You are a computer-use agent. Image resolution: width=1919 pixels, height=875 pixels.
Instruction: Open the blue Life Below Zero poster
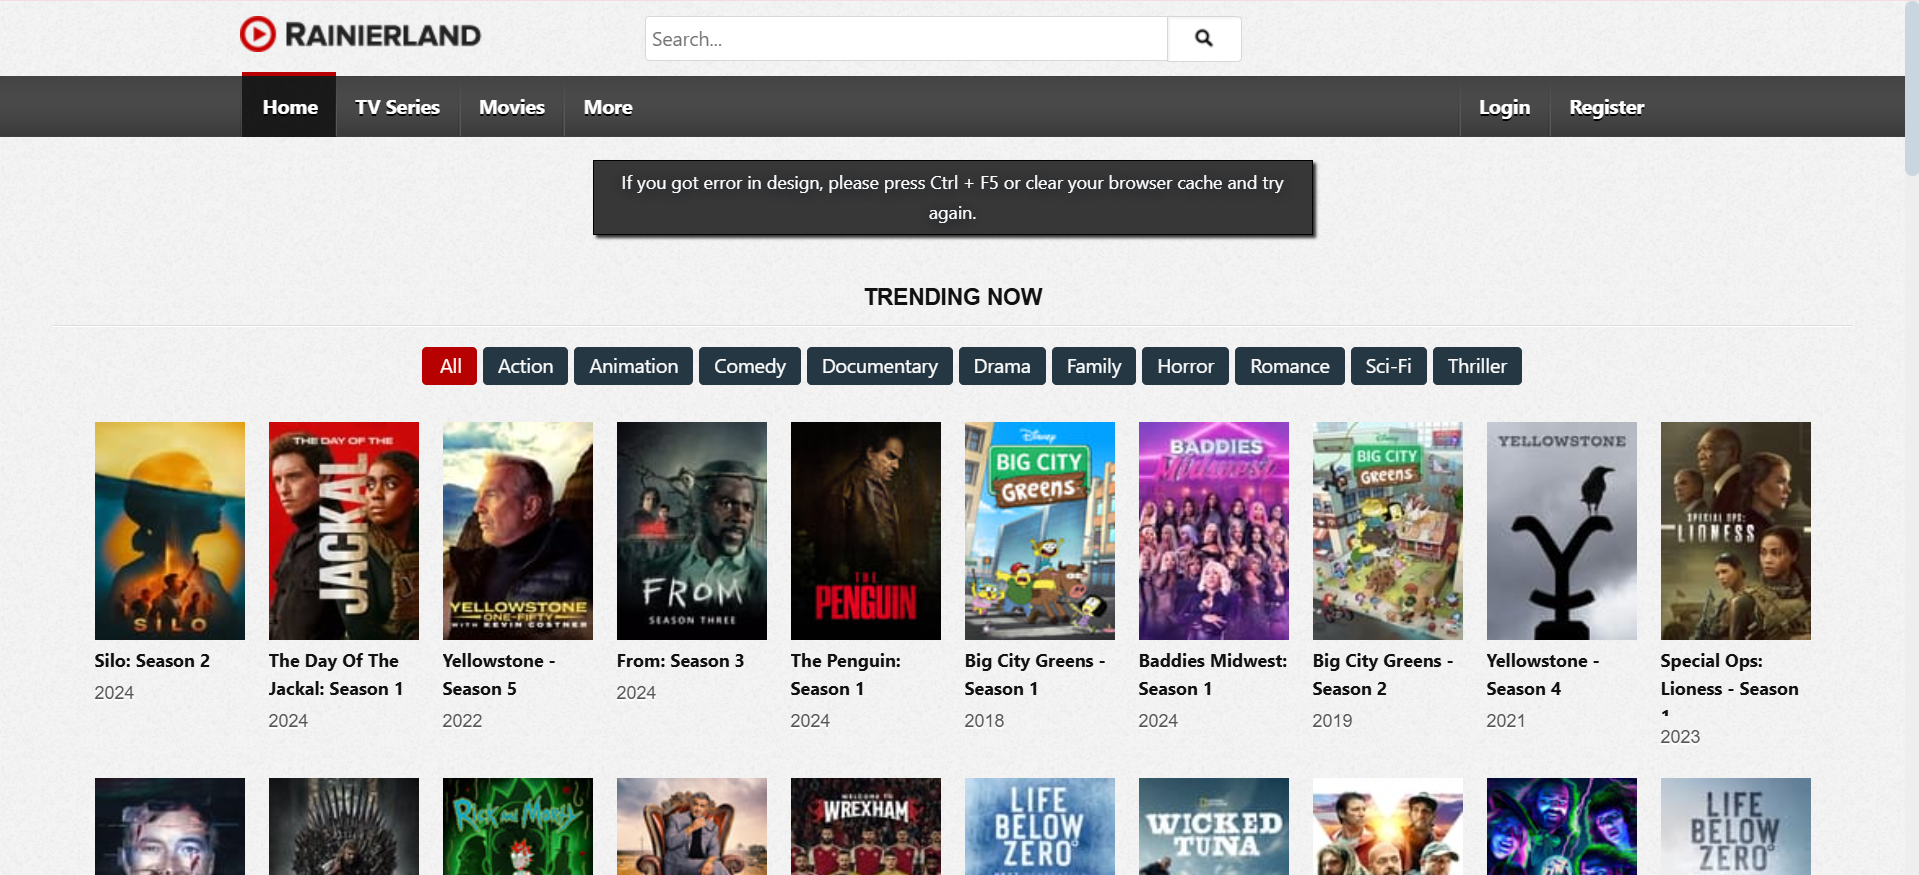[x=1040, y=827]
